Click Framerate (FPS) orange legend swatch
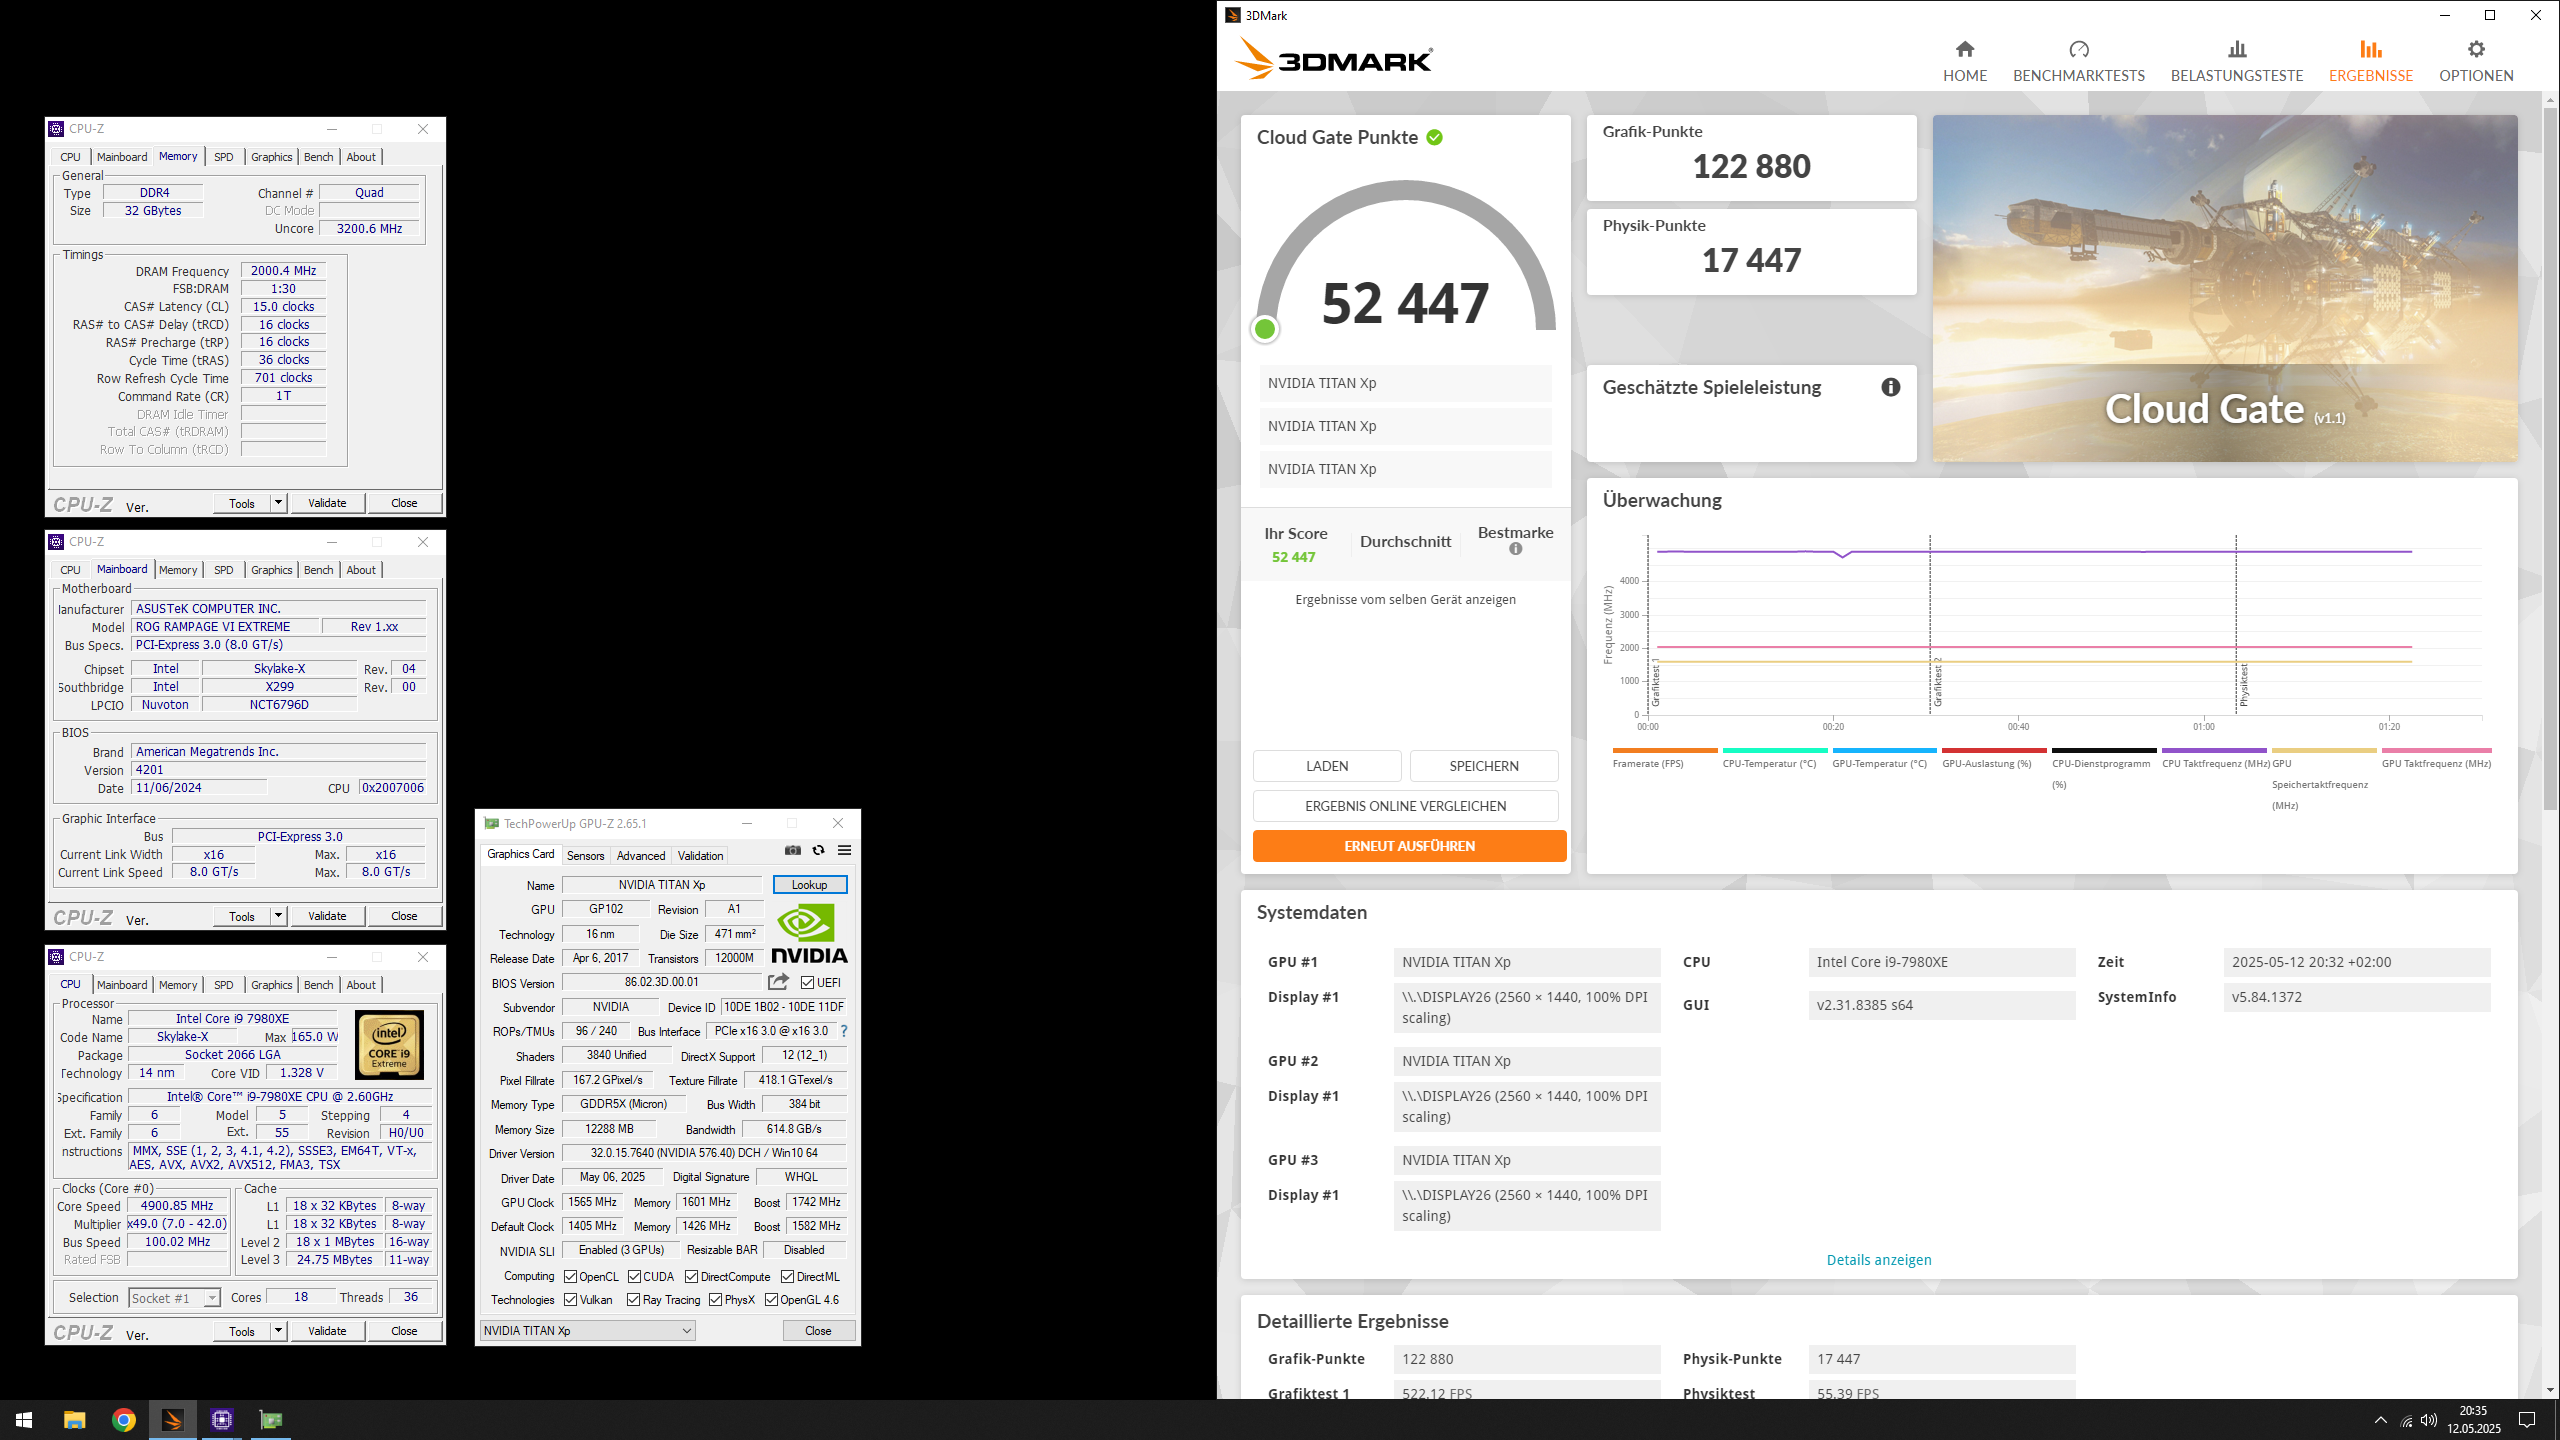 [x=1665, y=750]
